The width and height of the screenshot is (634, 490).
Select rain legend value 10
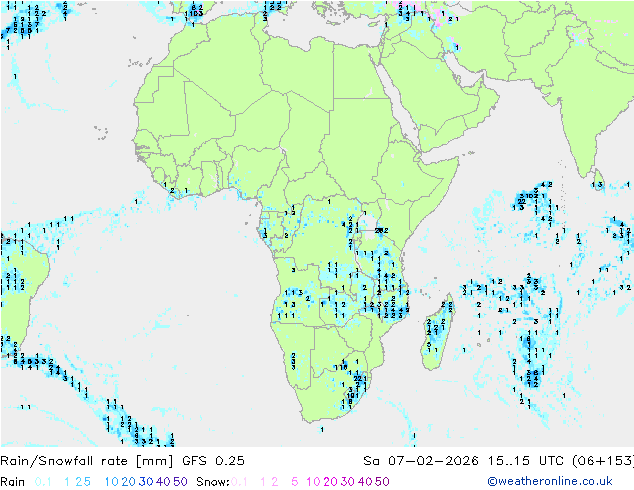[x=111, y=482]
